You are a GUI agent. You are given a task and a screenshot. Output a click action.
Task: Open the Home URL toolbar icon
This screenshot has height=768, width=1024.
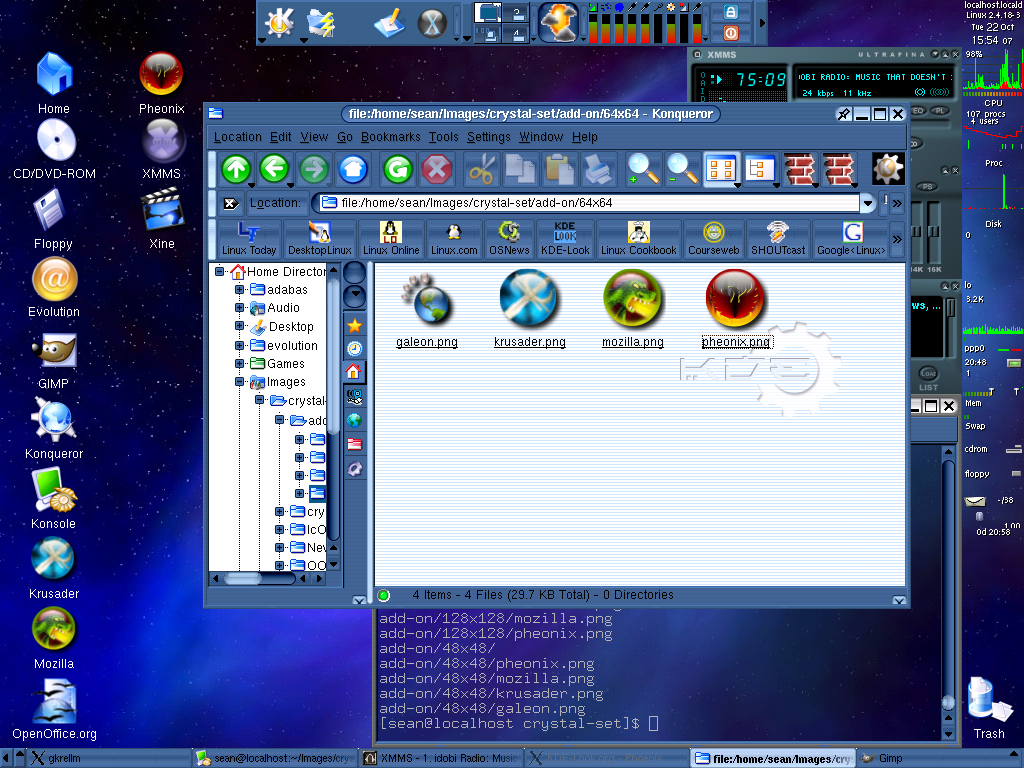(353, 170)
